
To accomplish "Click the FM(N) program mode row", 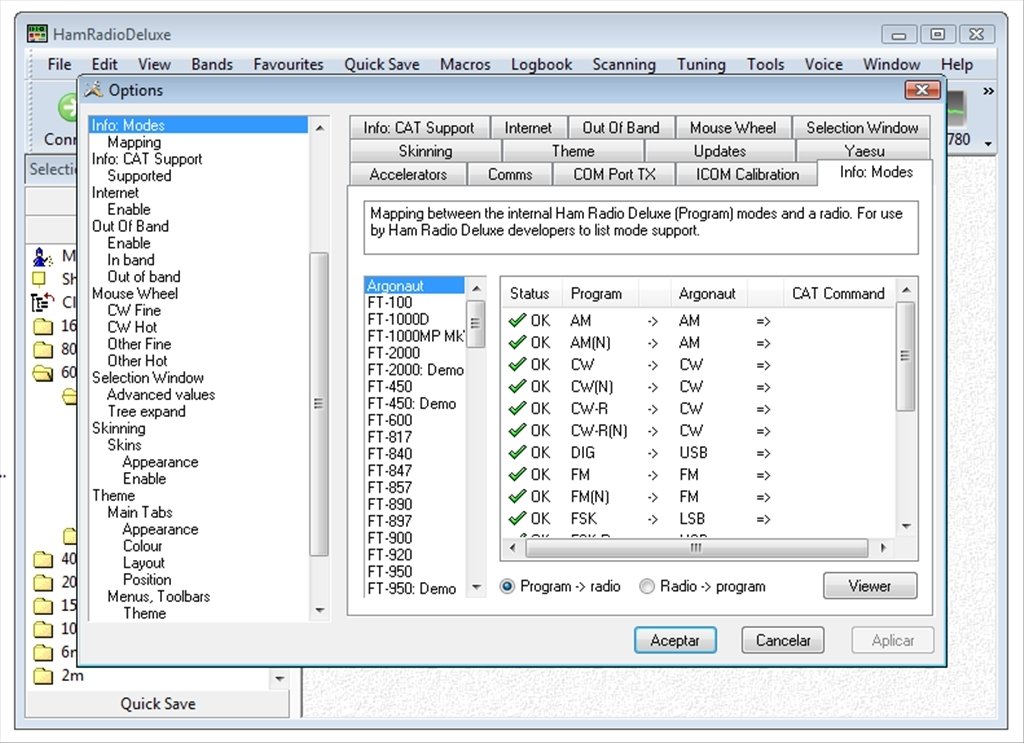I will (698, 497).
